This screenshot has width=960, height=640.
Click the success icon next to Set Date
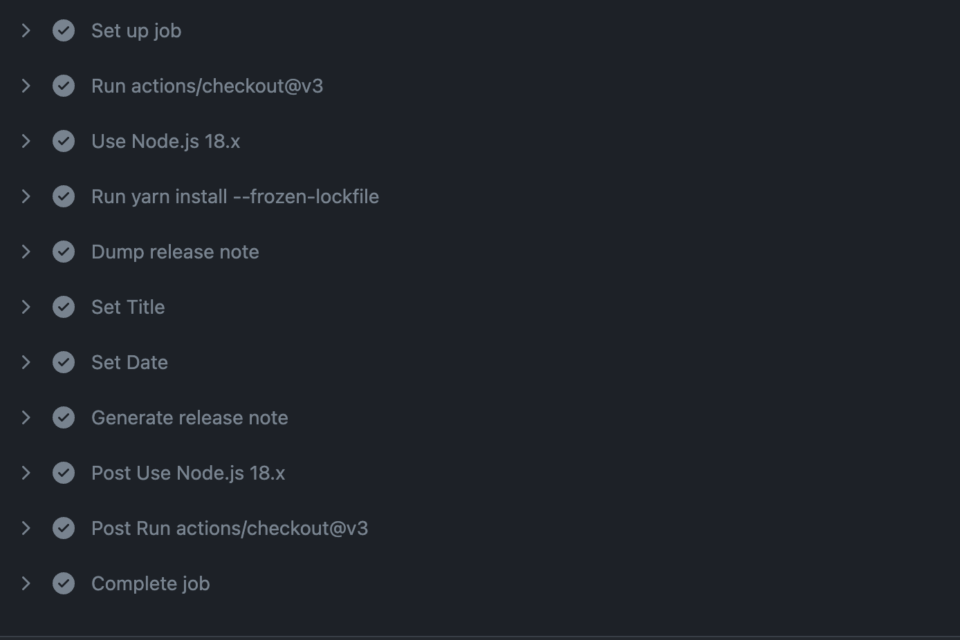(x=64, y=363)
